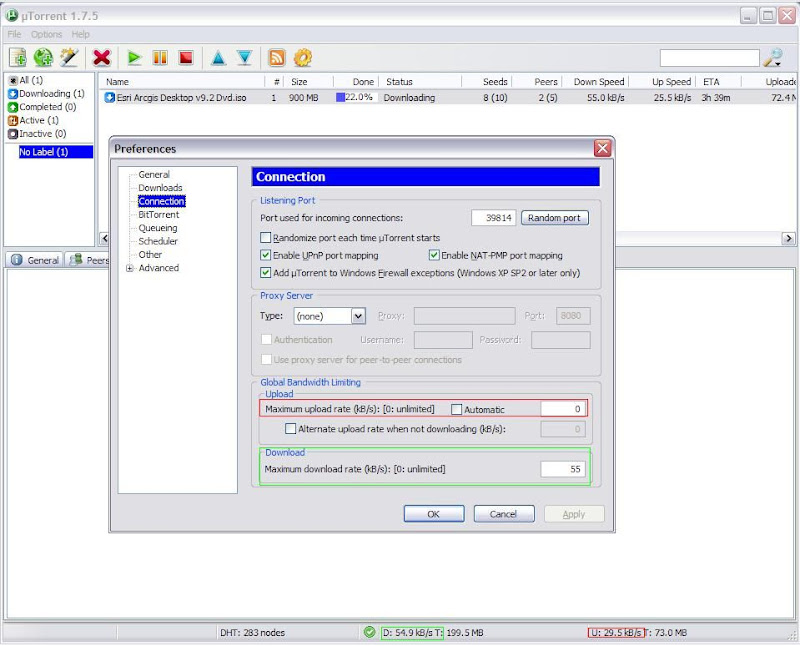Click the 22.0% progress bar of Esri torrent
This screenshot has height=646, width=800.
[356, 97]
